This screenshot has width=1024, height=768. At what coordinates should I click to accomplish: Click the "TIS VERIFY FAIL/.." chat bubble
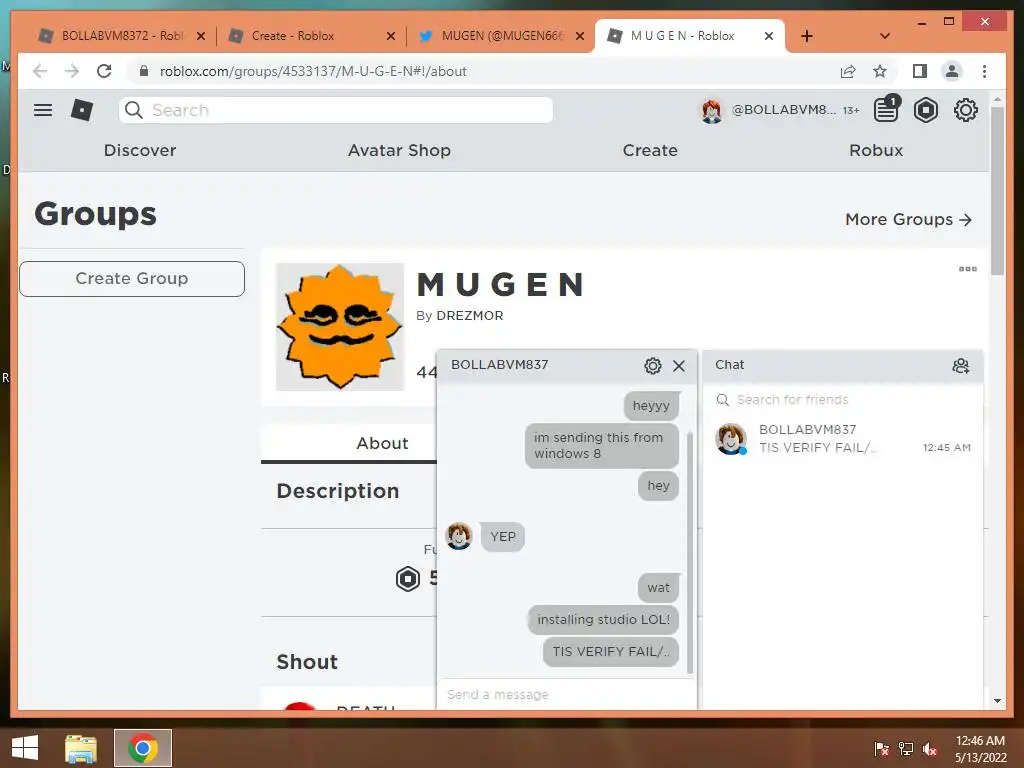611,652
